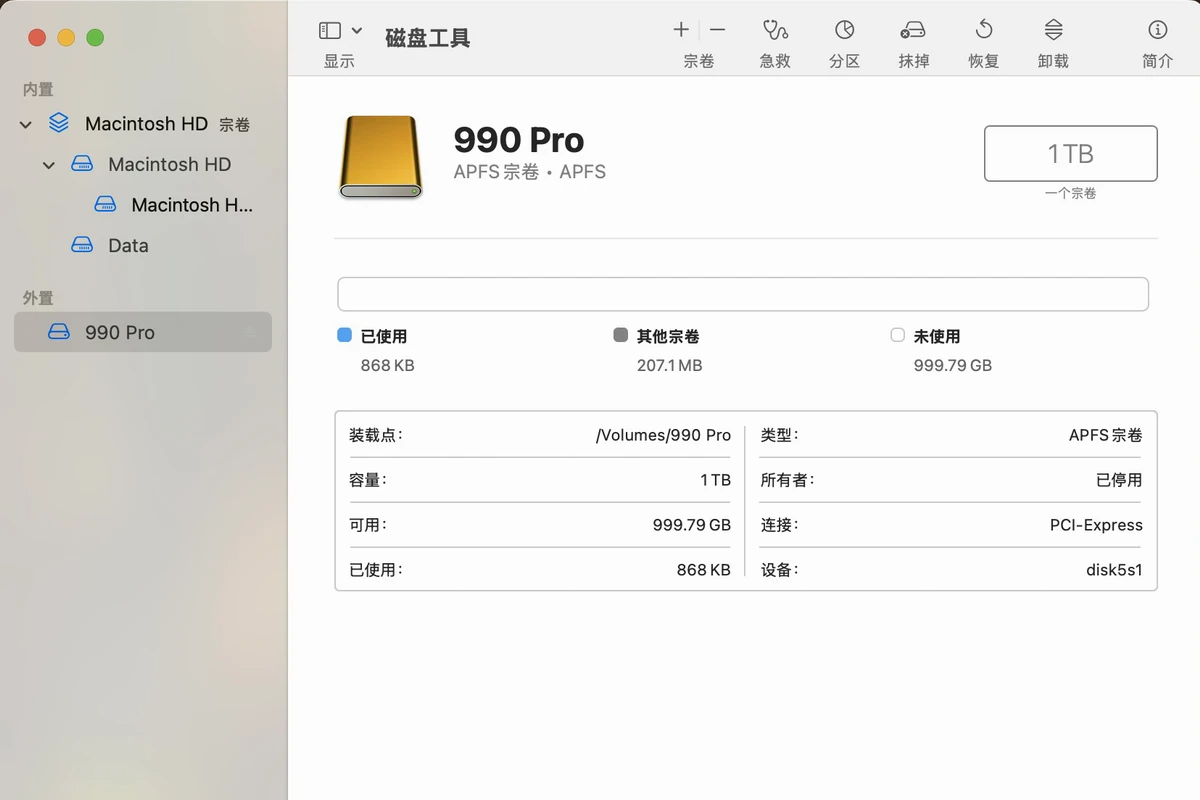The height and width of the screenshot is (800, 1200).
Task: Click the 1 TB capacity box
Action: [1071, 154]
